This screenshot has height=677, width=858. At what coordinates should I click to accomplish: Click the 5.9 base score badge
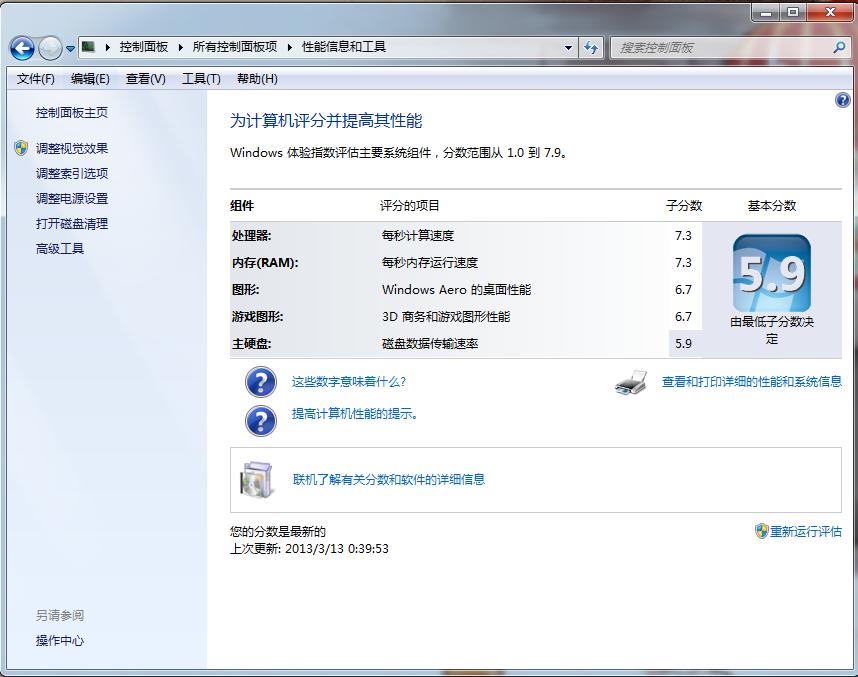click(x=772, y=273)
